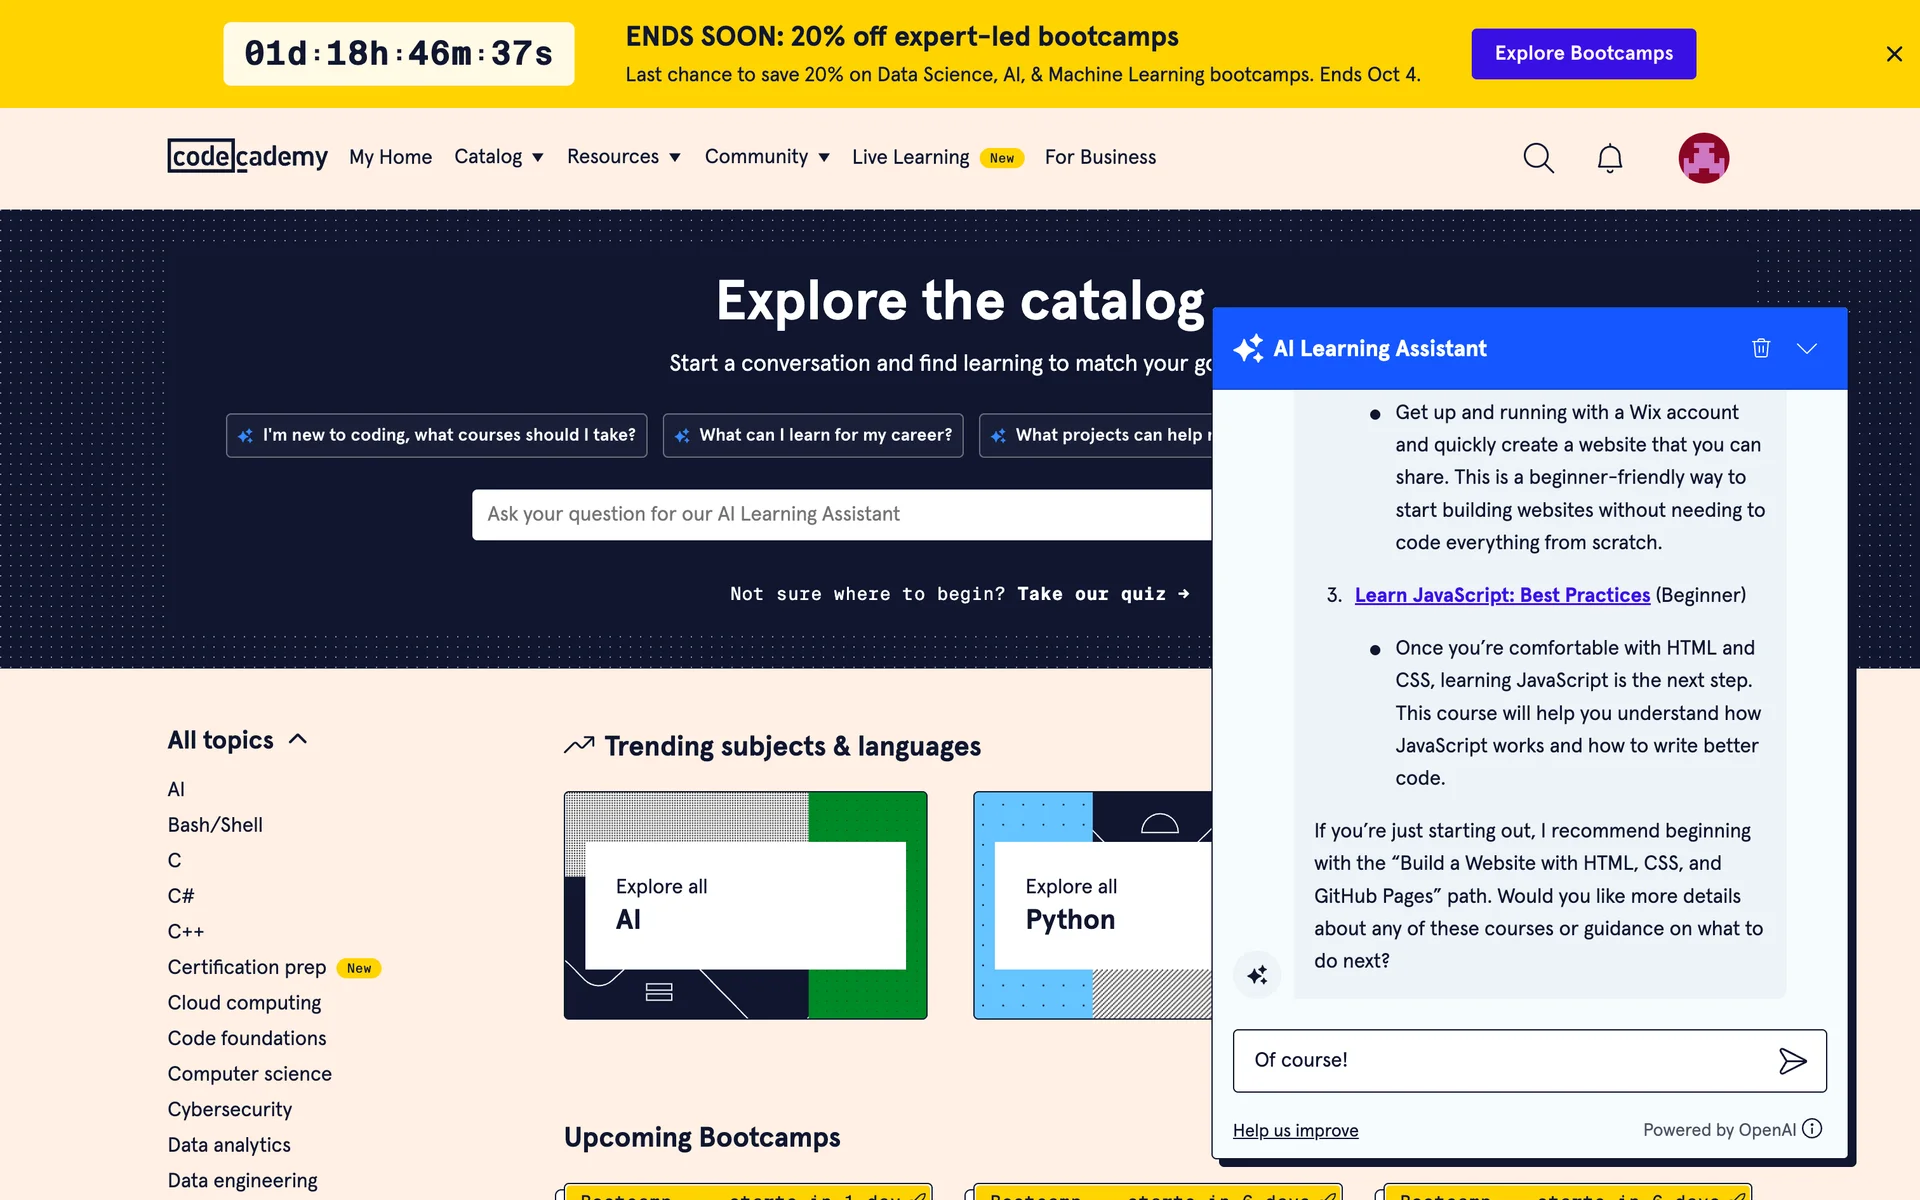
Task: Expand the Resources dropdown menu
Action: (623, 157)
